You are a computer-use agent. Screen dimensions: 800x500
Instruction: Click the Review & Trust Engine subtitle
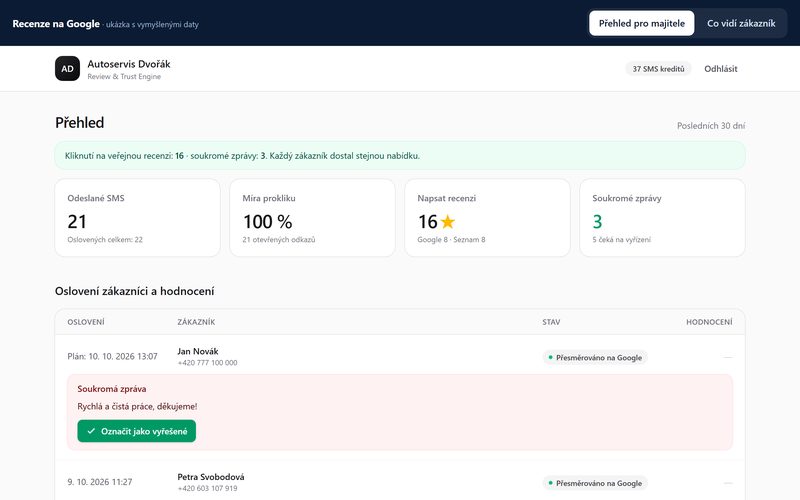tap(124, 77)
